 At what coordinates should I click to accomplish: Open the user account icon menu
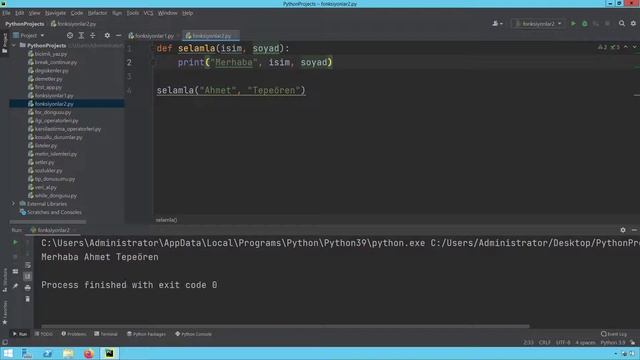(497, 24)
